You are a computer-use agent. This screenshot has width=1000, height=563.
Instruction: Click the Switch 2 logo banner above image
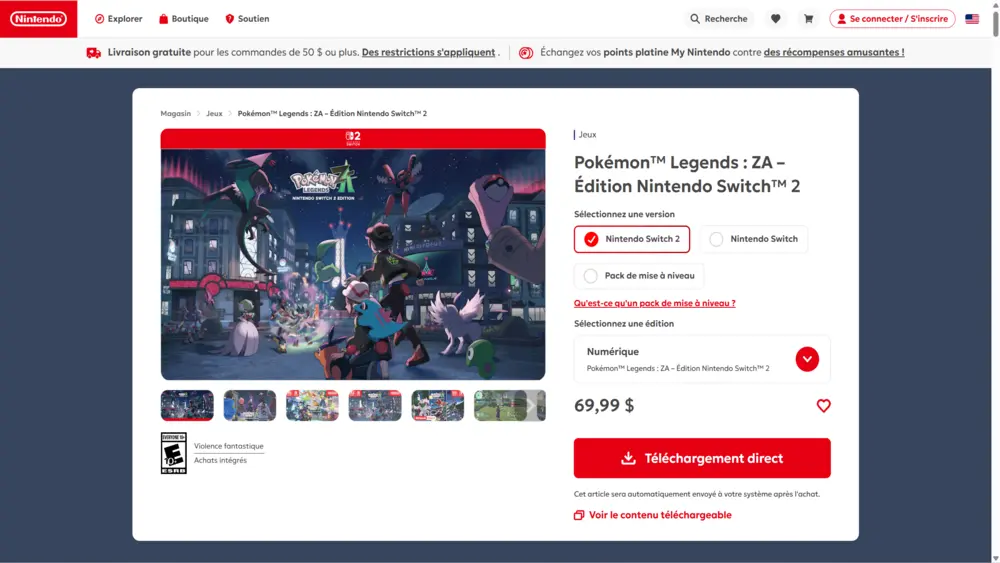pos(353,138)
